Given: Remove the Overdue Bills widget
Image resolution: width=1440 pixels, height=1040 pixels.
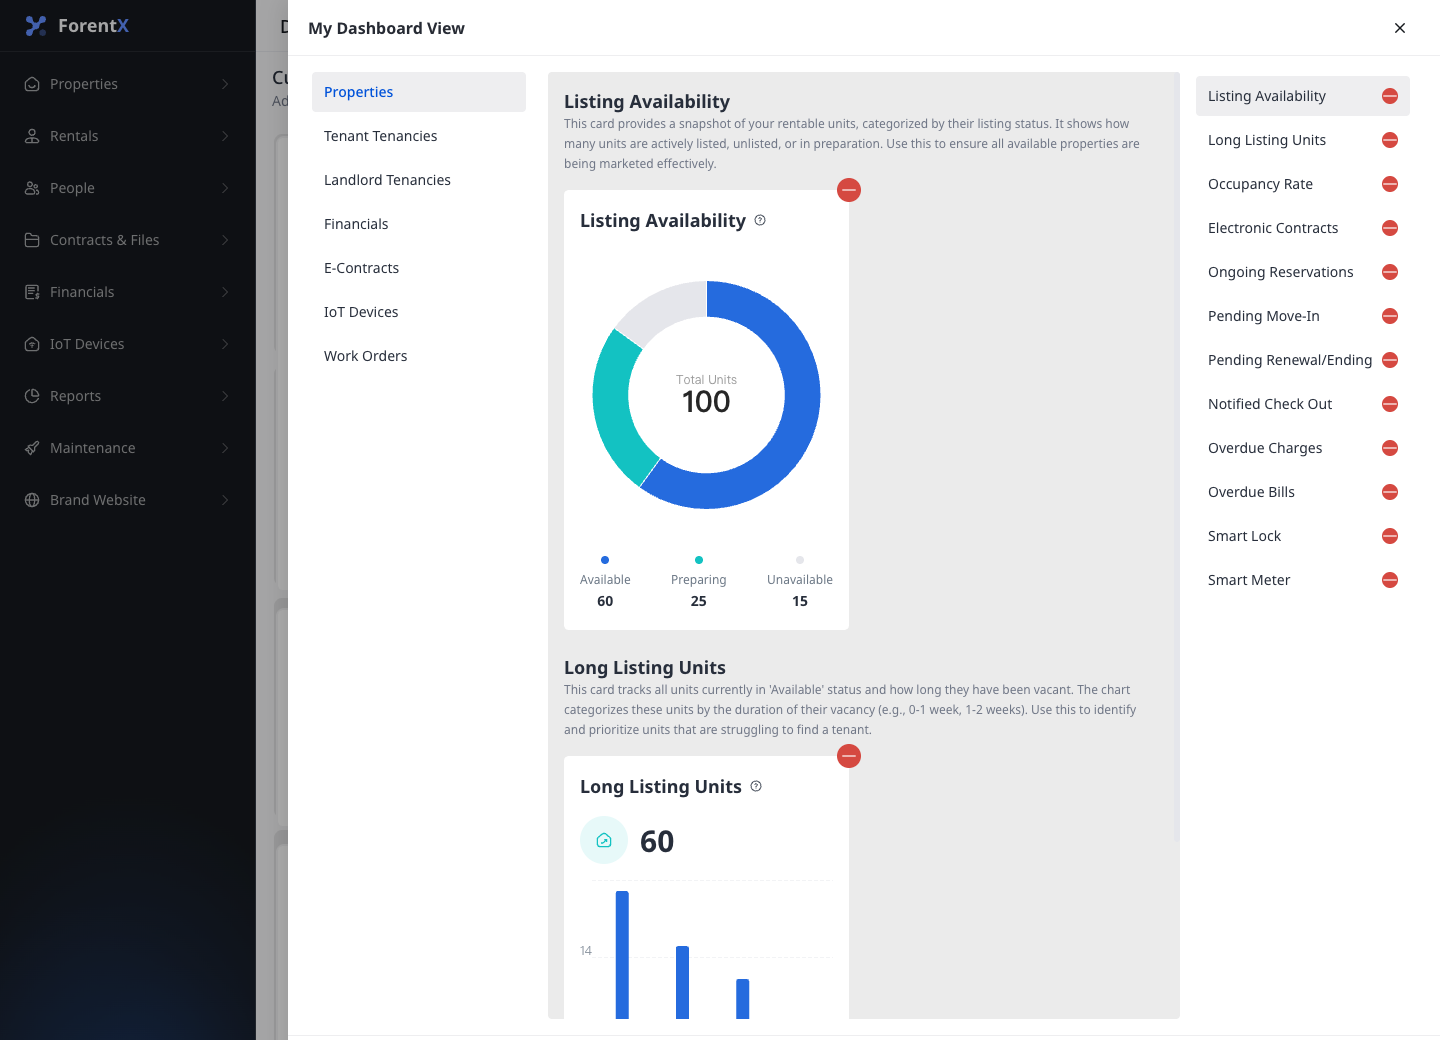Looking at the screenshot, I should [x=1390, y=492].
